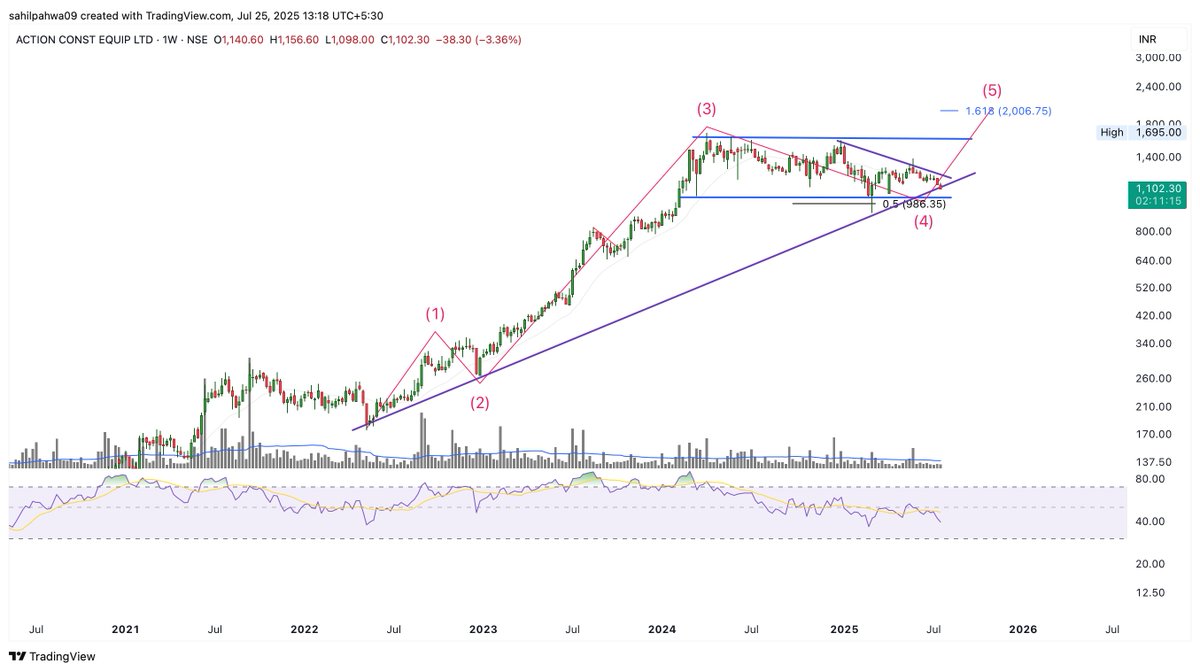This screenshot has width=1200, height=672.
Task: Click the close value C1,102.30 in the legend
Action: pyautogui.click(x=414, y=38)
